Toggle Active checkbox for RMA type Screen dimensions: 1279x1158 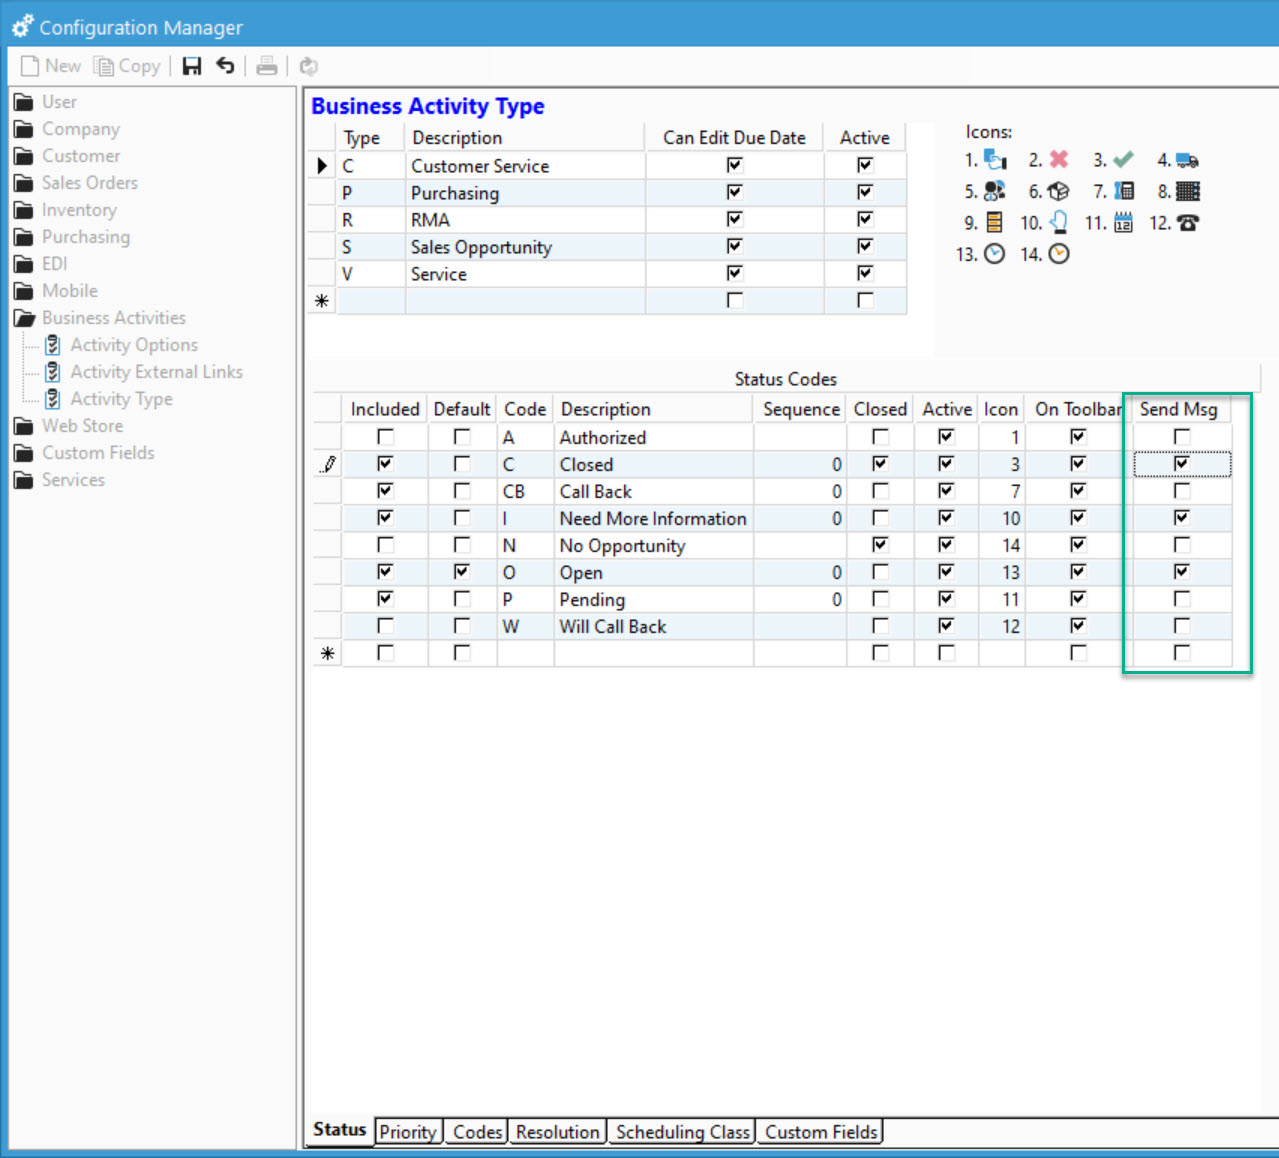pyautogui.click(x=865, y=219)
